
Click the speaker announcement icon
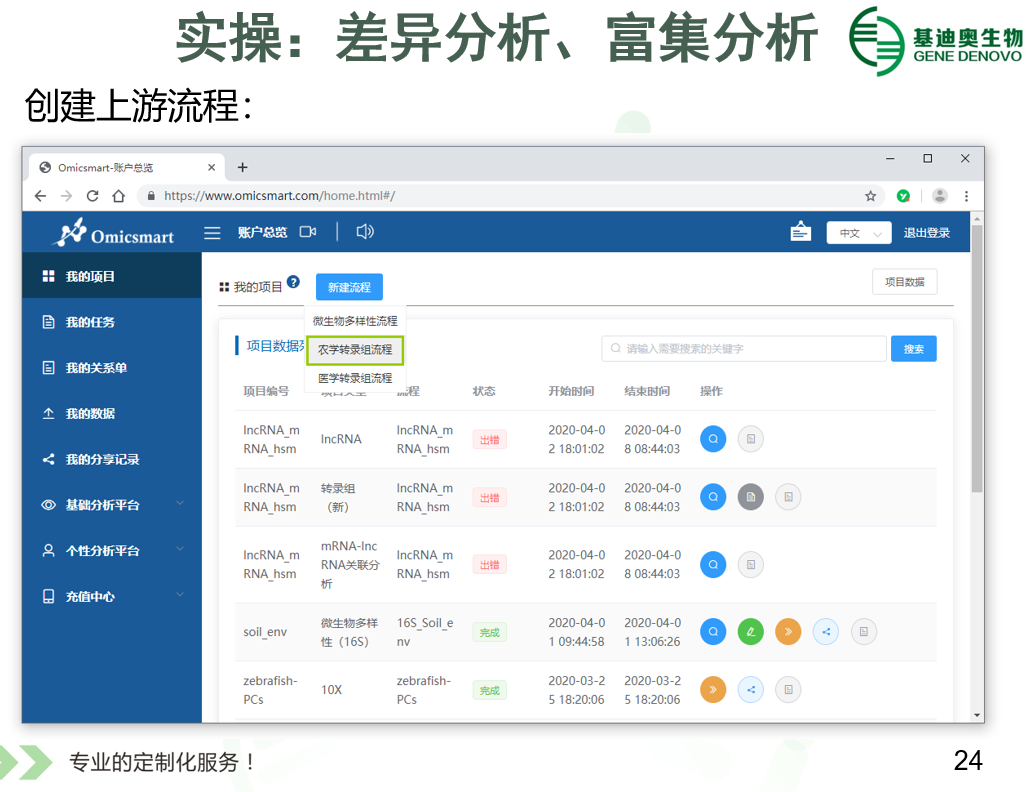point(364,232)
